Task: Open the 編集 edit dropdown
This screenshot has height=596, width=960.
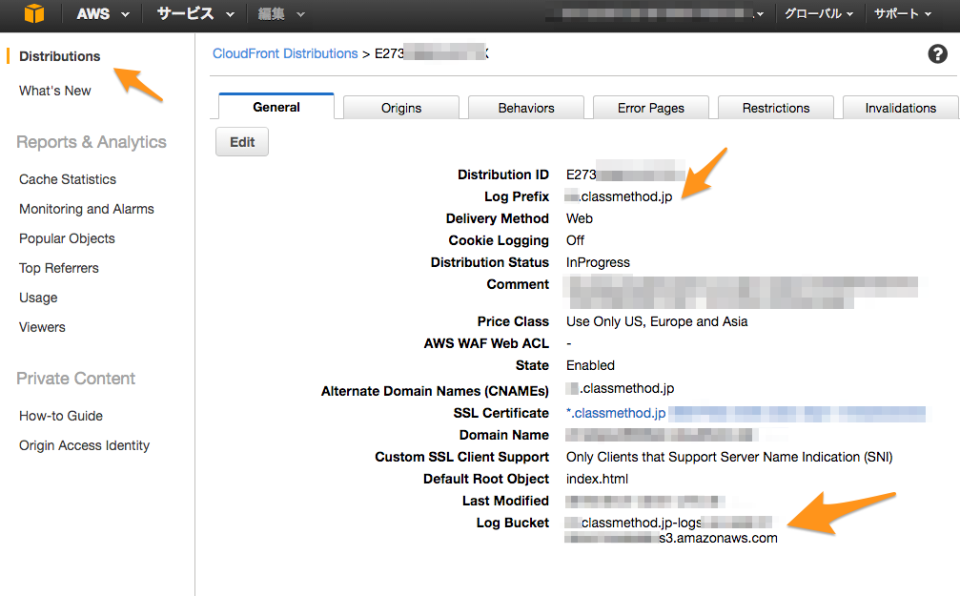Action: [281, 14]
